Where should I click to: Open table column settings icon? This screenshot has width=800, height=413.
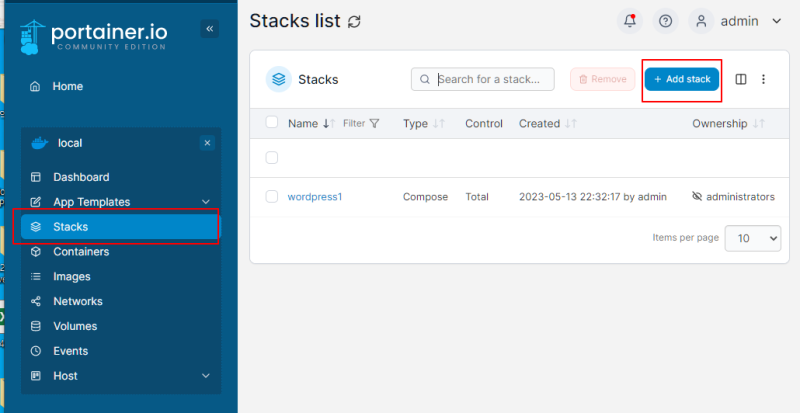tap(741, 79)
